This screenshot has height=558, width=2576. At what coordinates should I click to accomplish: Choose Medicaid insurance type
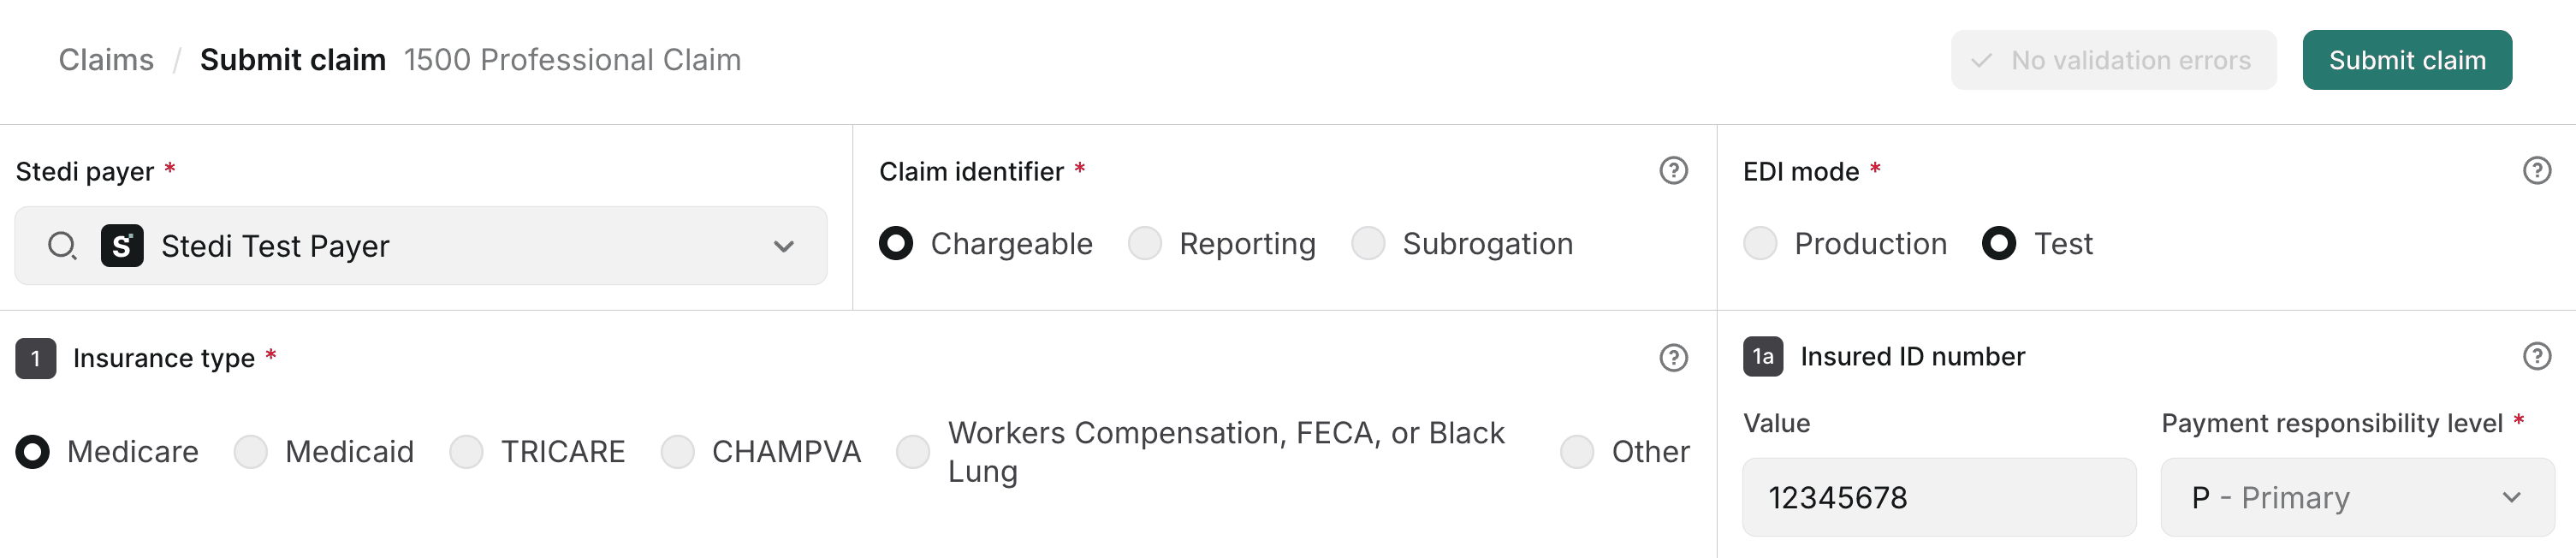point(250,452)
